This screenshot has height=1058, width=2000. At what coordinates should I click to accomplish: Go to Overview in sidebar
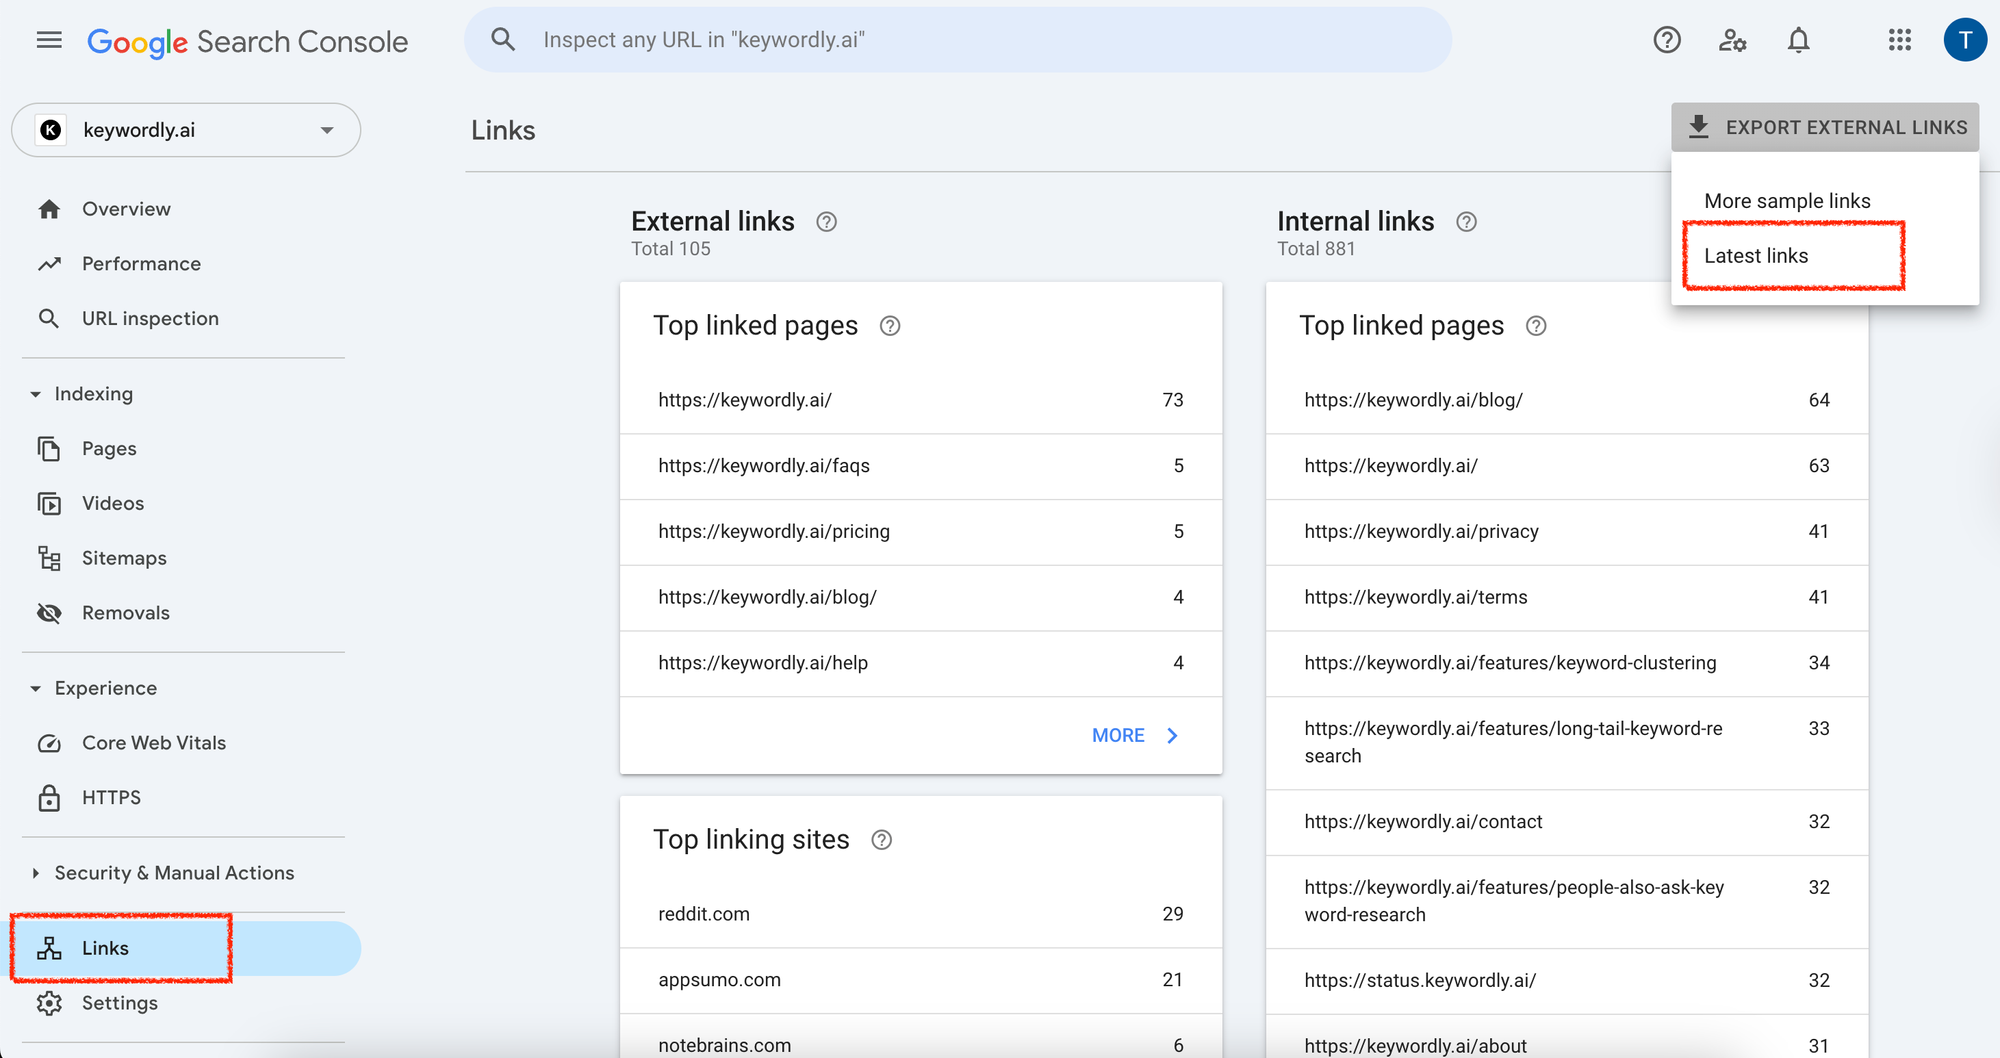pos(126,209)
